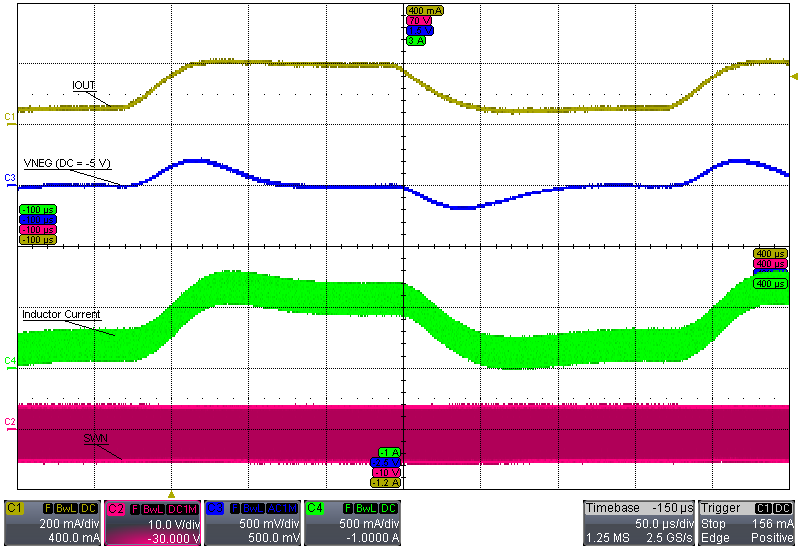
Task: Select the Inductor Current trace label
Action: [x=61, y=314]
